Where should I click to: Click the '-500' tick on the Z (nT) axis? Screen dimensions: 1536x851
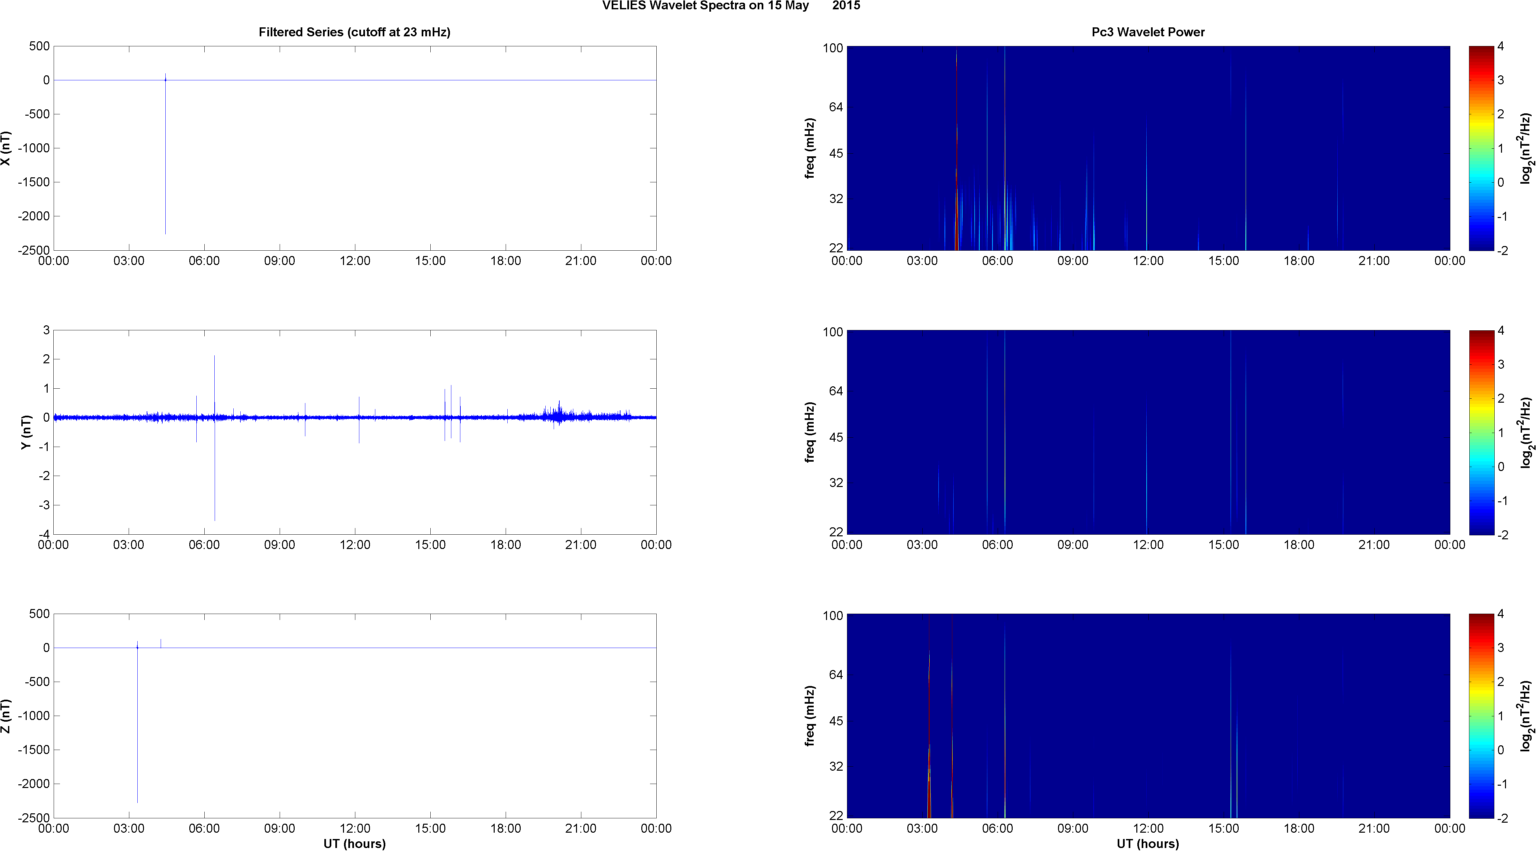pyautogui.click(x=36, y=682)
